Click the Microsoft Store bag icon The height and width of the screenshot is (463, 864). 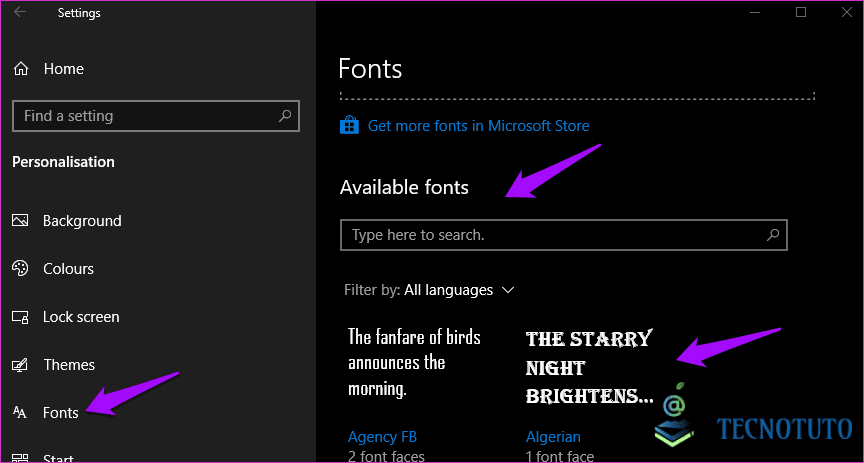(349, 126)
